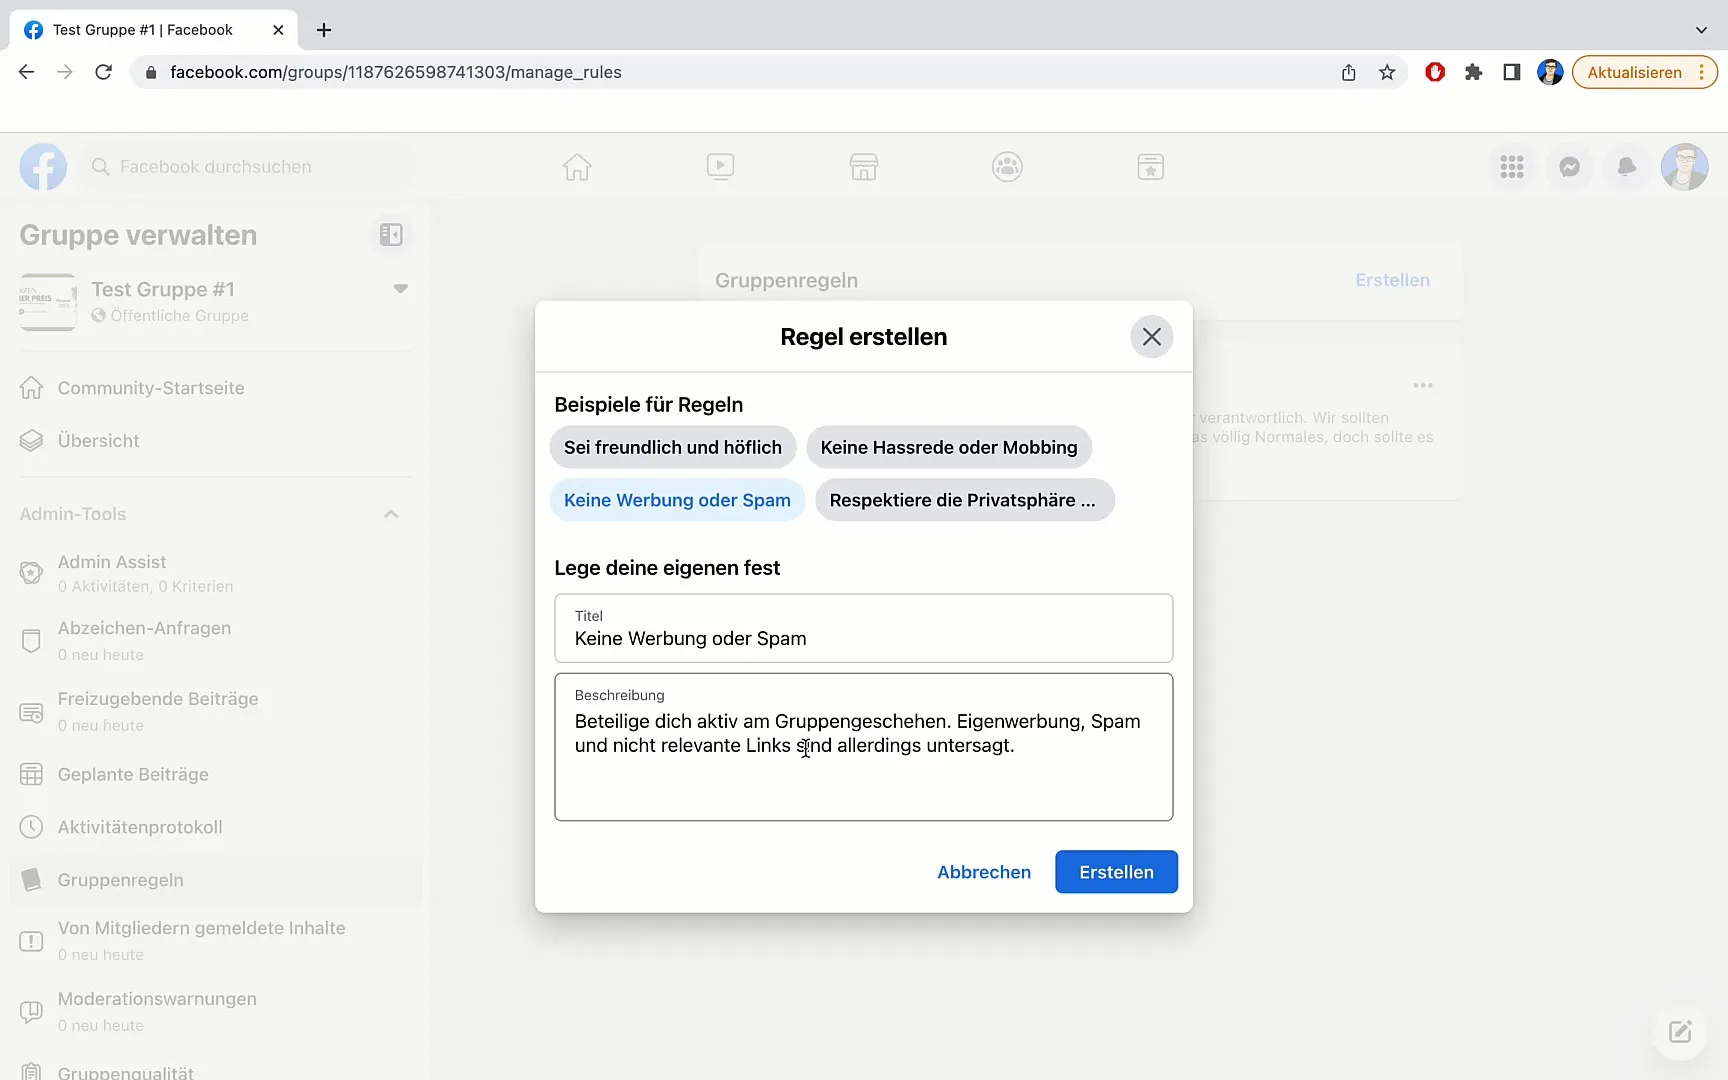Select Gruppenregeln in sidebar
The width and height of the screenshot is (1728, 1080).
[215, 880]
